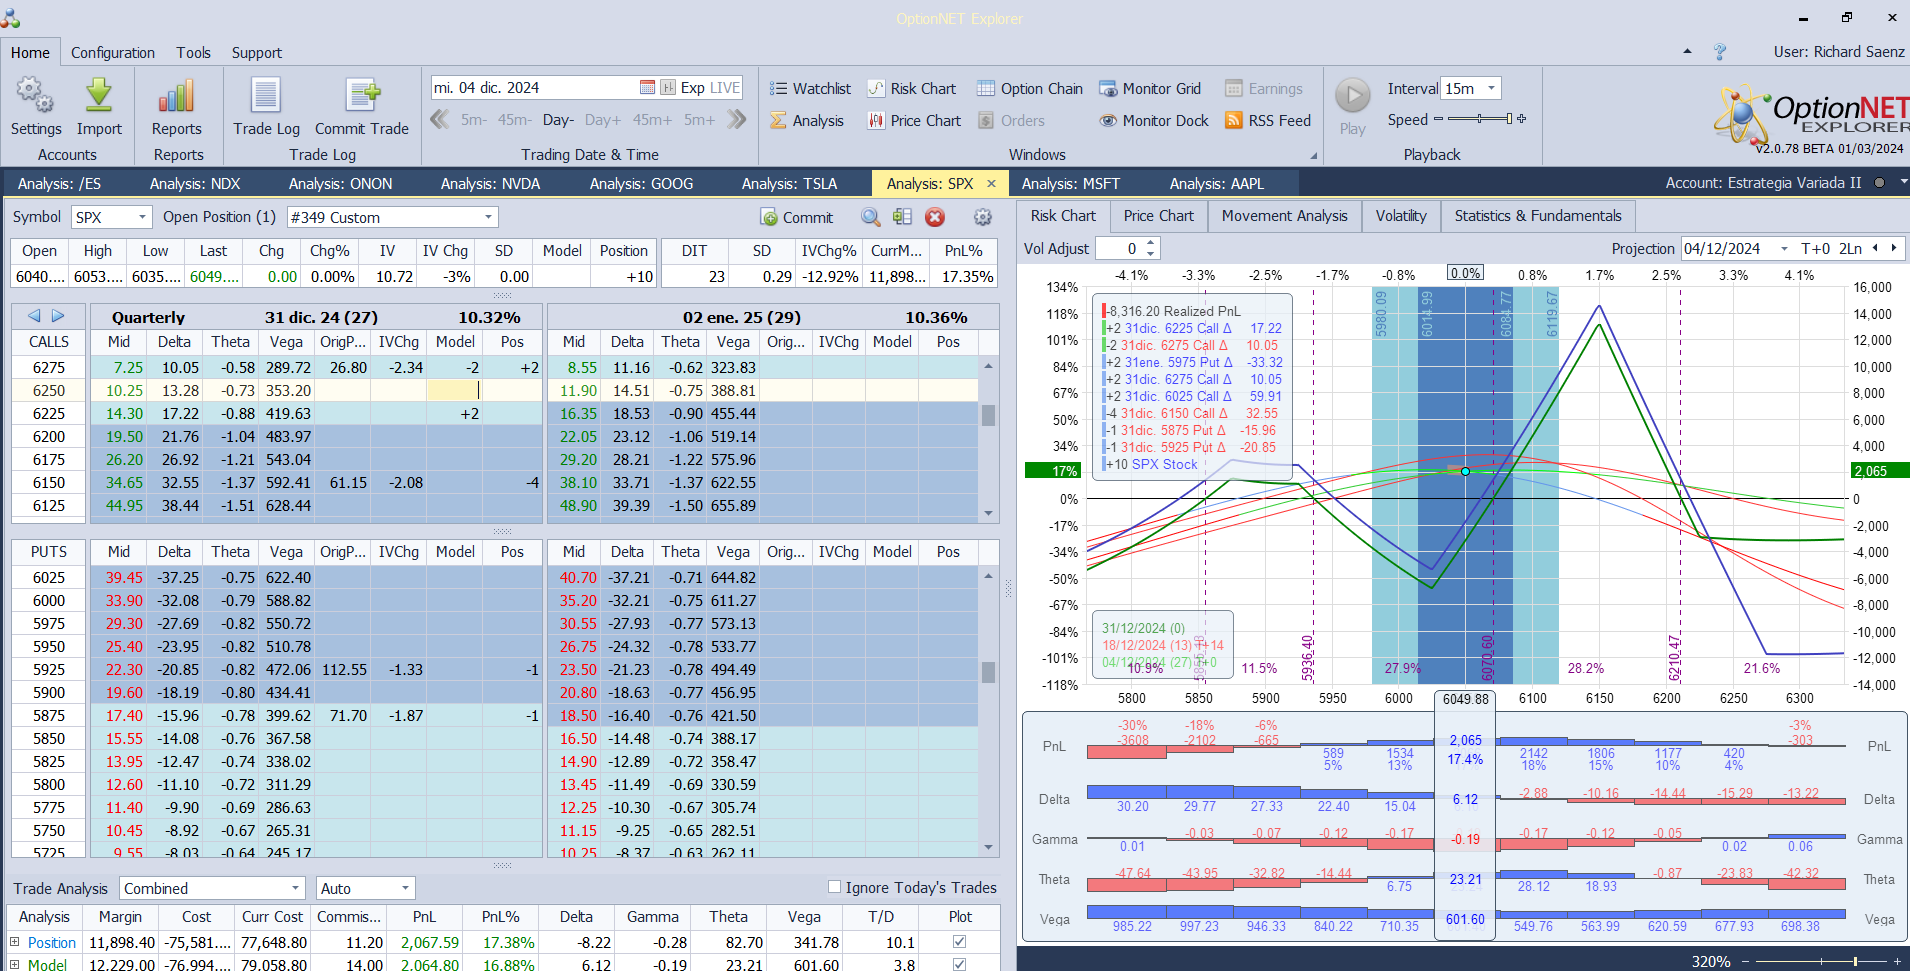Open the Statistics & Fundamentals tab
This screenshot has width=1910, height=971.
[1538, 216]
